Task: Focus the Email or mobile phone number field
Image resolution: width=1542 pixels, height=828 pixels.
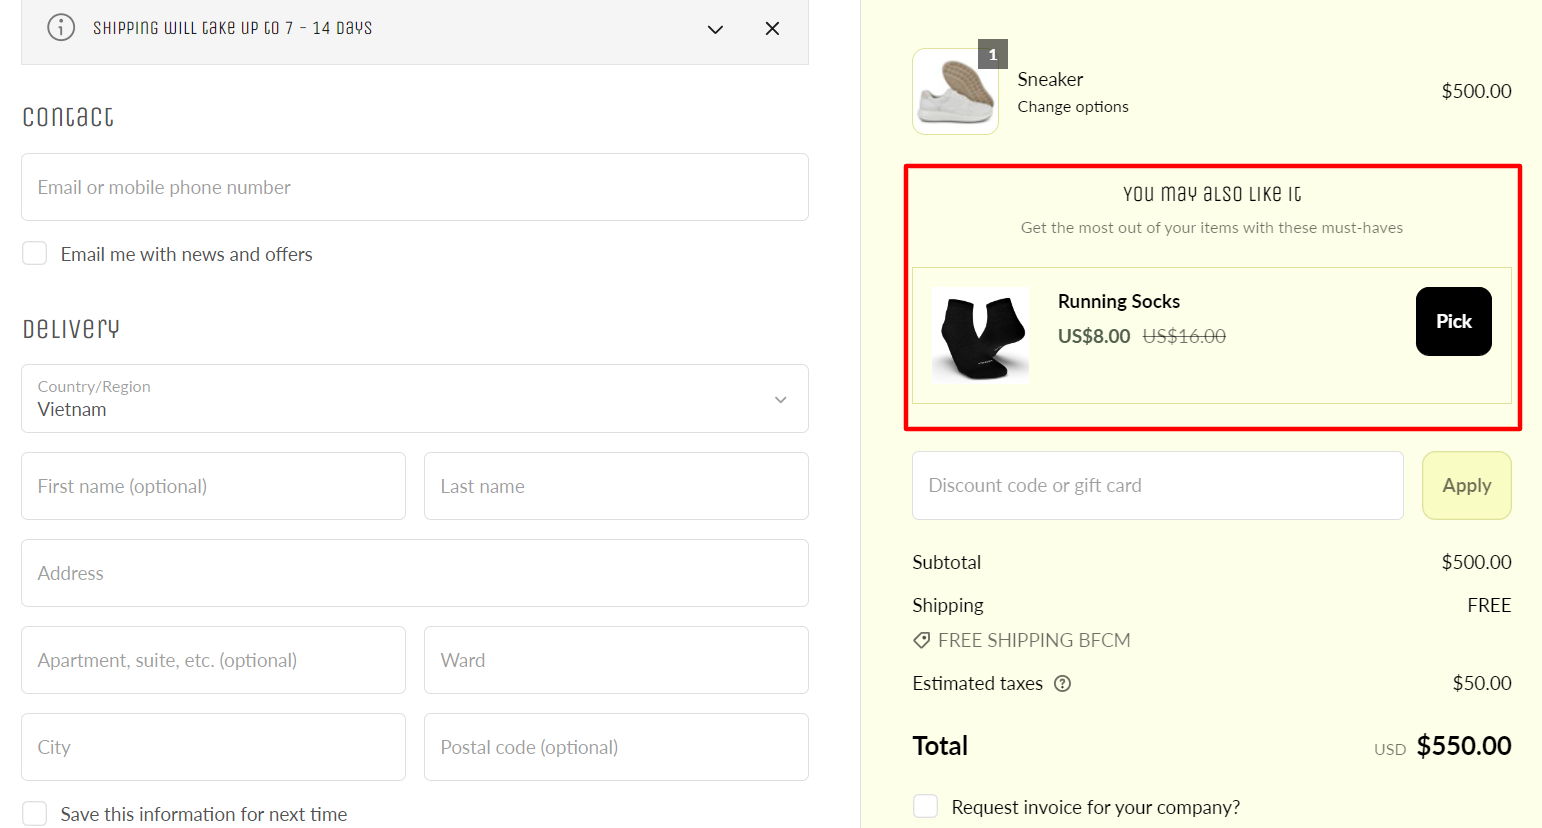Action: 415,187
